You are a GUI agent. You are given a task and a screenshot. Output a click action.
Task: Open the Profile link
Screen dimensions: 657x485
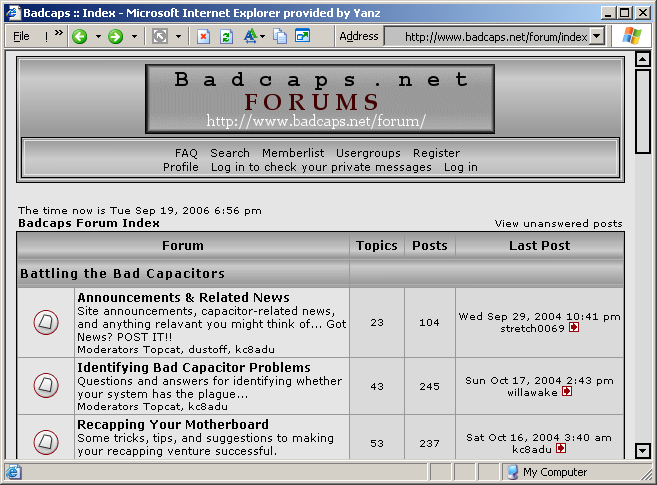click(181, 167)
